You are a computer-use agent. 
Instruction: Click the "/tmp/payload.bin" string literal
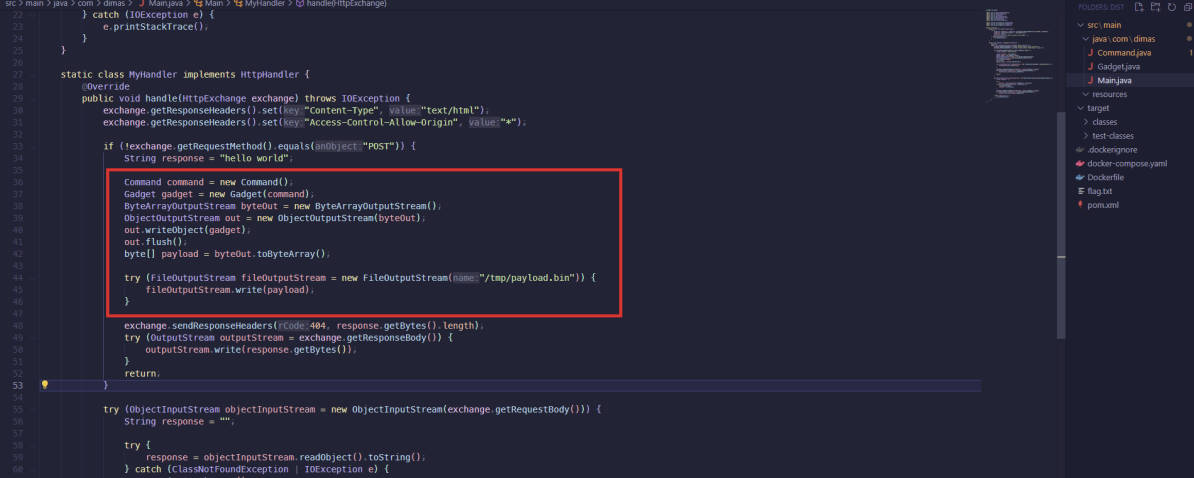tap(528, 277)
